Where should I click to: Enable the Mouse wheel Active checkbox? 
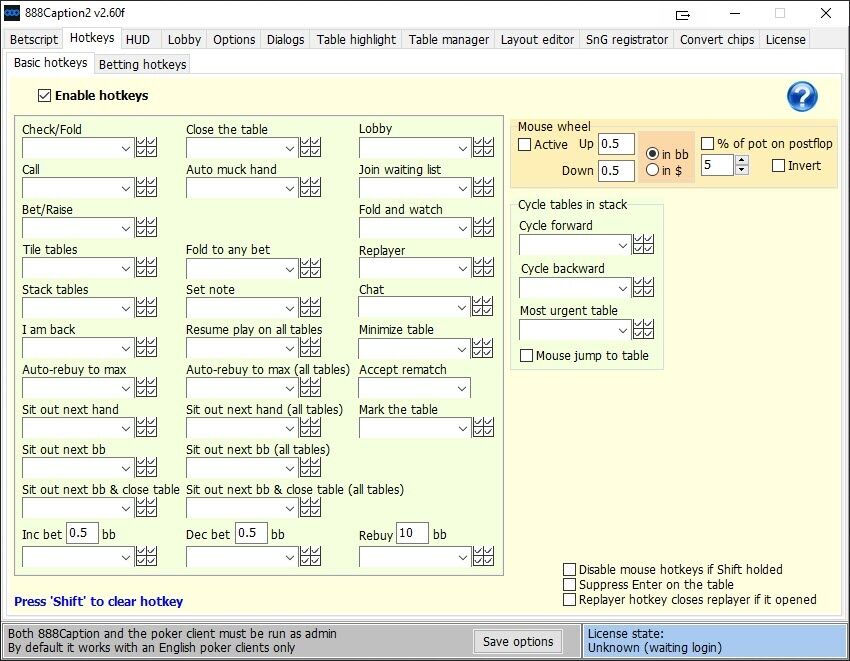[524, 144]
